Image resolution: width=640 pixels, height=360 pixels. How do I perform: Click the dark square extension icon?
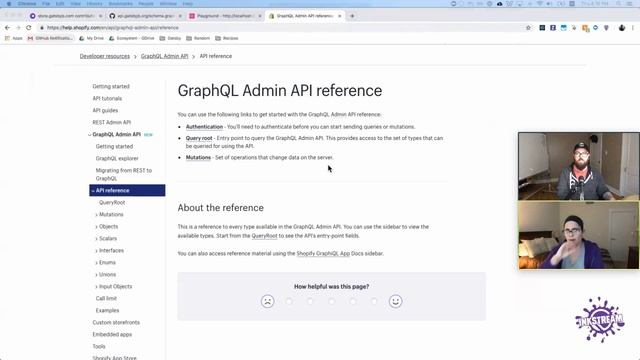point(542,28)
